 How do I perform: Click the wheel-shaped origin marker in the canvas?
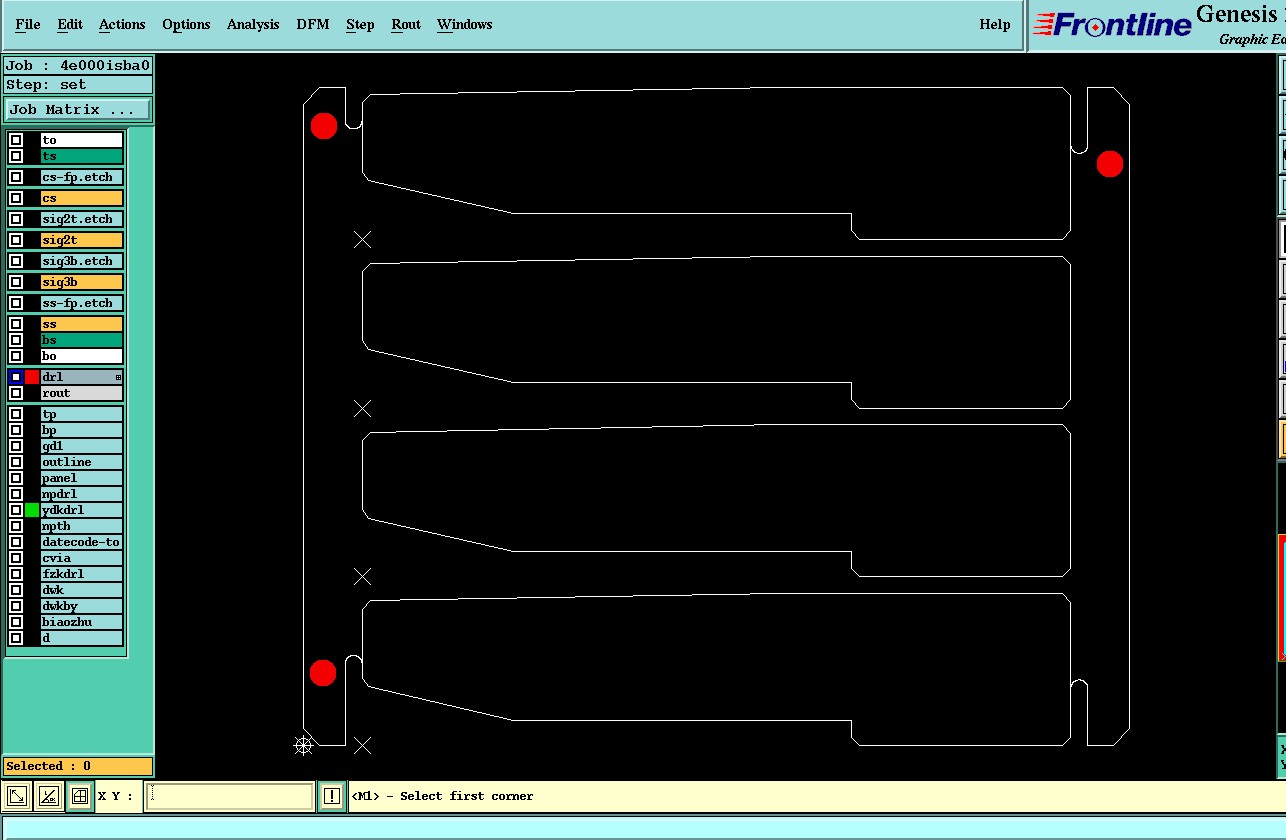click(x=303, y=745)
